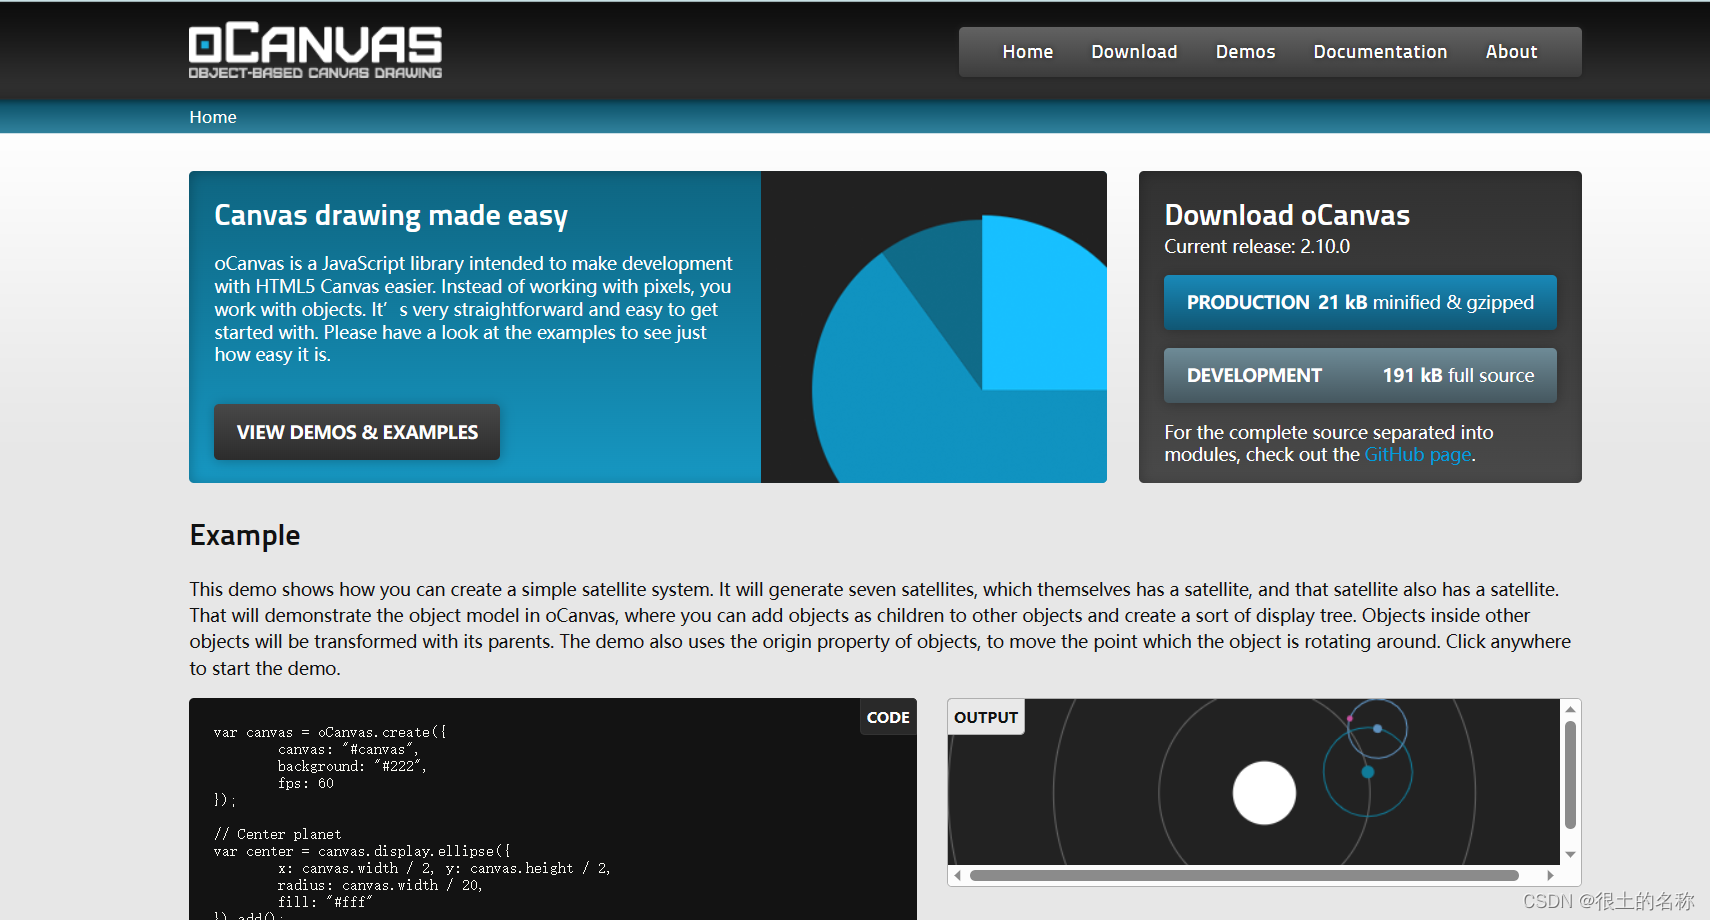Open the Documentation menu item

point(1380,52)
